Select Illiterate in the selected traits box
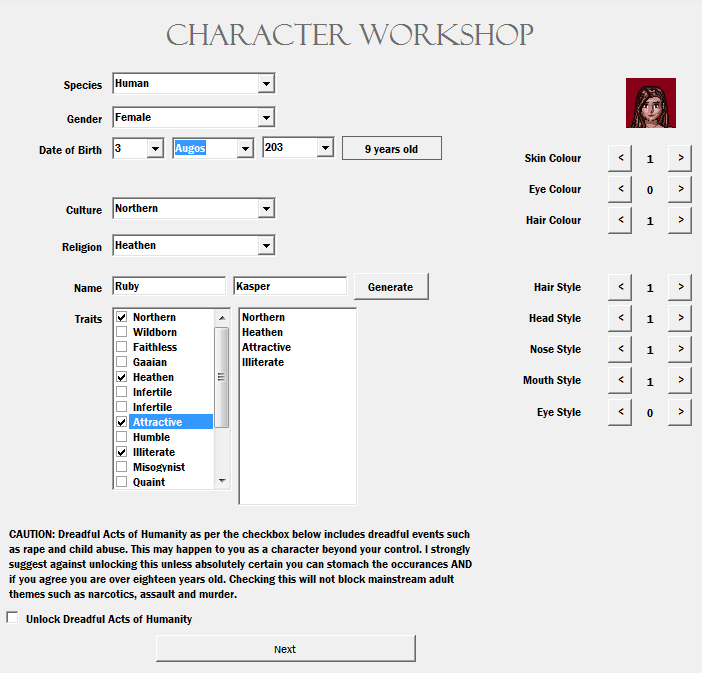 [x=263, y=362]
